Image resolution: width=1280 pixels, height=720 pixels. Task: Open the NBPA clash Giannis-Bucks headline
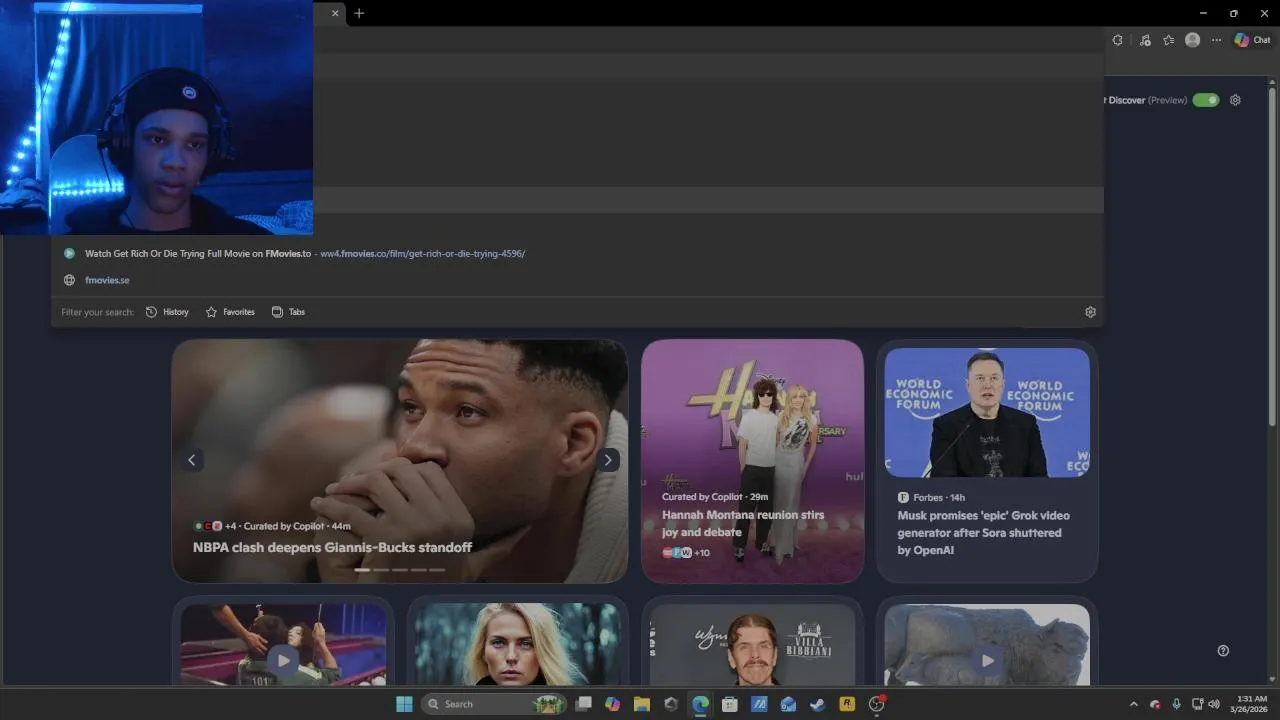pyautogui.click(x=332, y=547)
